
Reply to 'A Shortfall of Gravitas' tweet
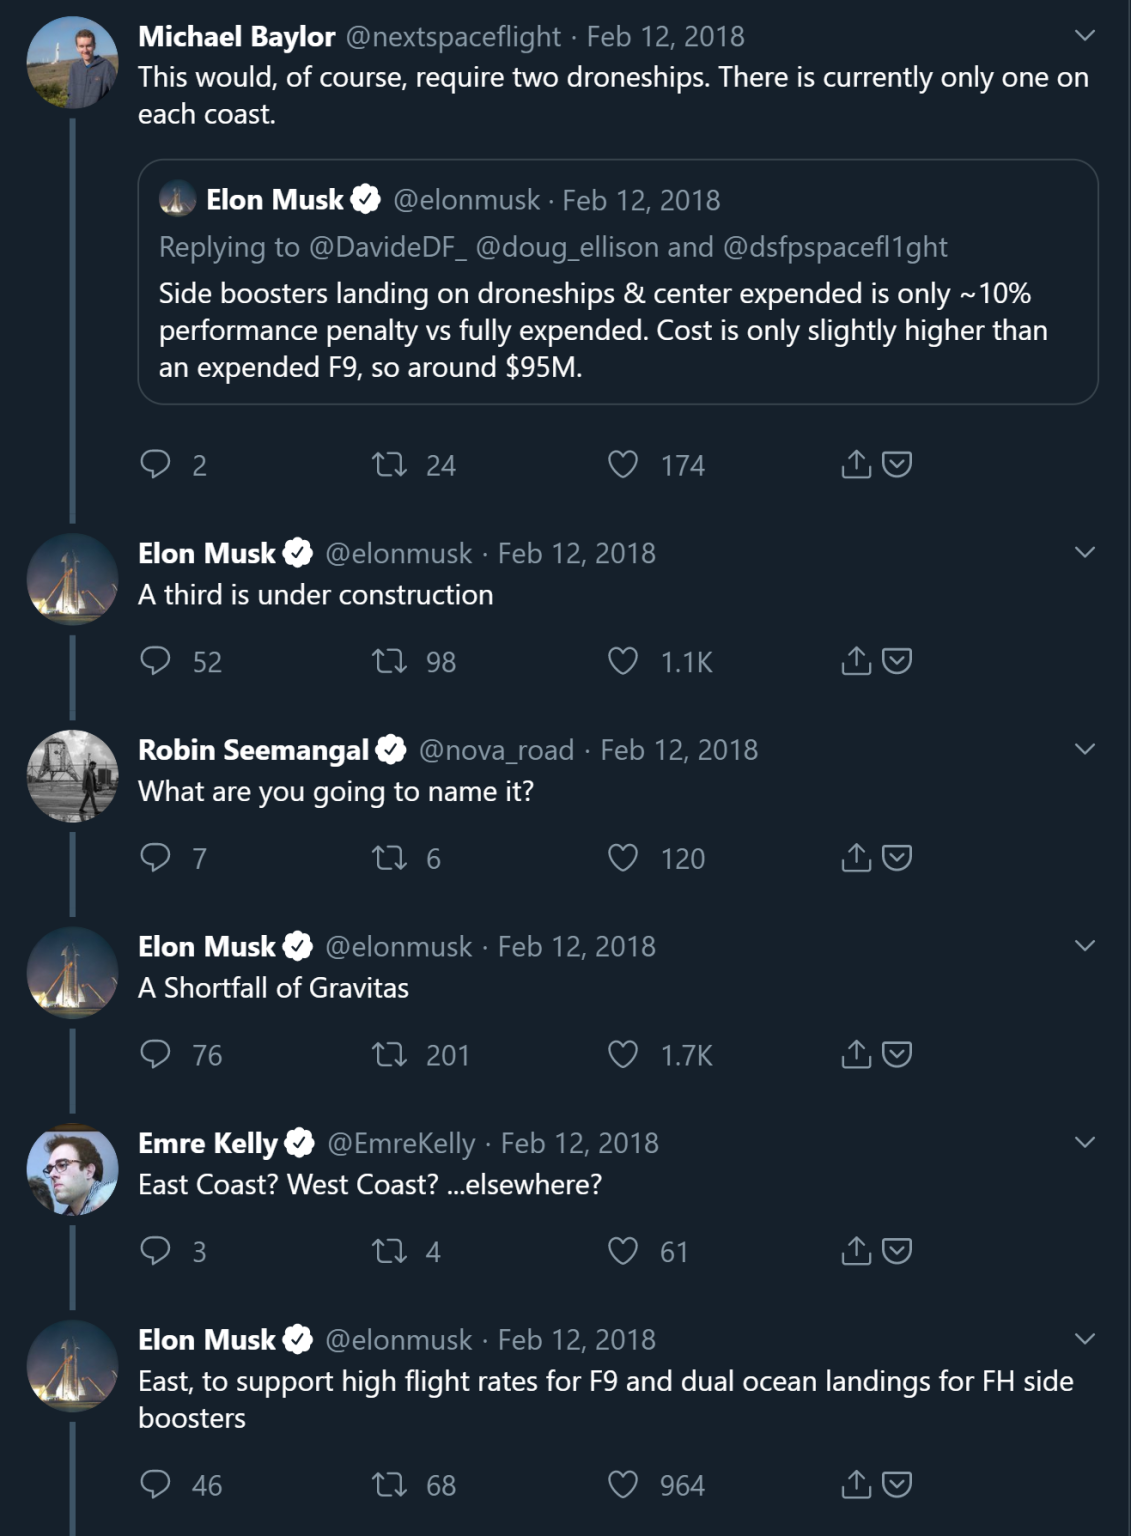point(156,1055)
